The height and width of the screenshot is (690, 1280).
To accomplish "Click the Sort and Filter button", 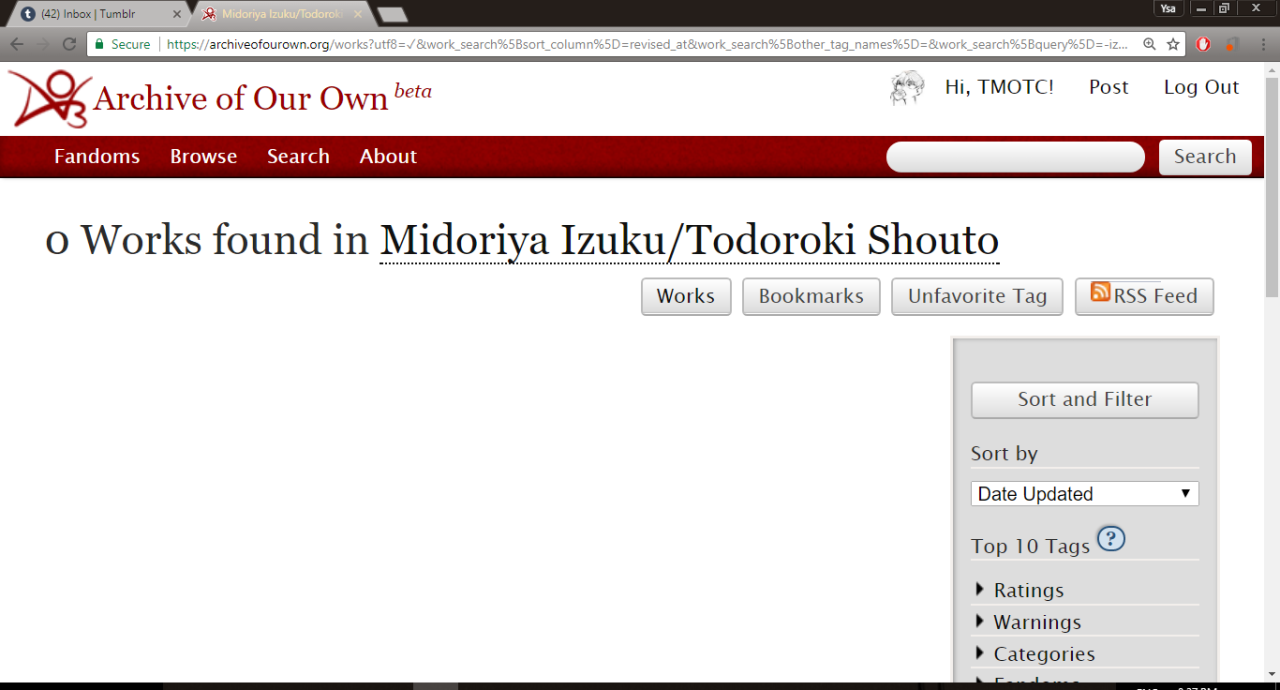I will [x=1085, y=399].
